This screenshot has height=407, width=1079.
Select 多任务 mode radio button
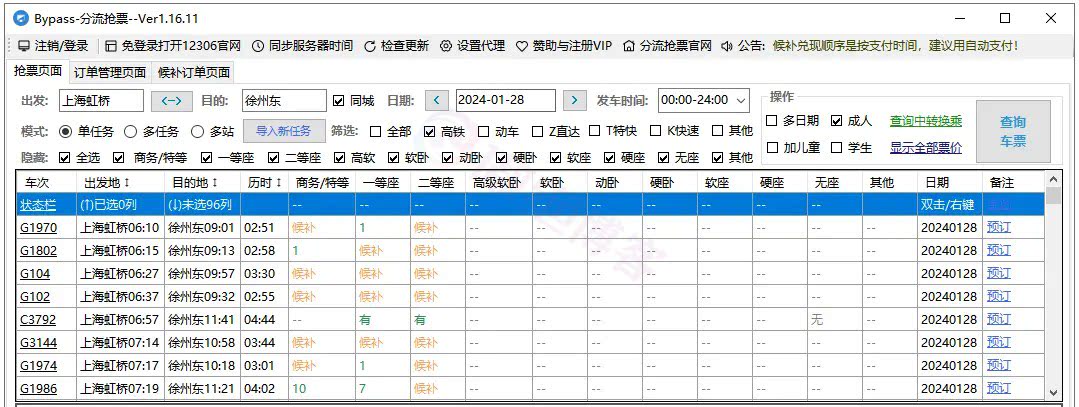[129, 132]
